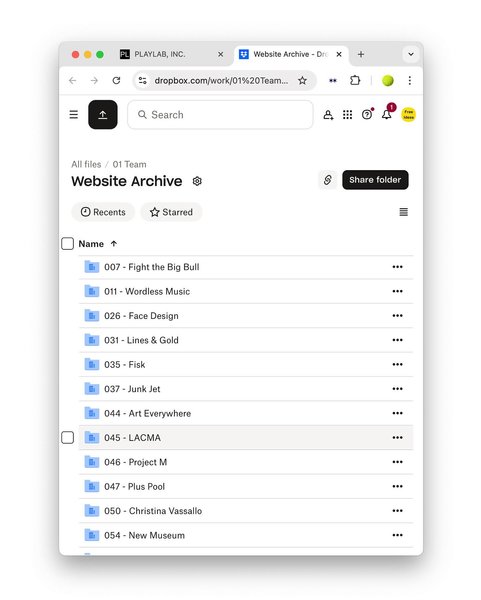
Task: Go to the 01 Team breadcrumb
Action: point(129,164)
